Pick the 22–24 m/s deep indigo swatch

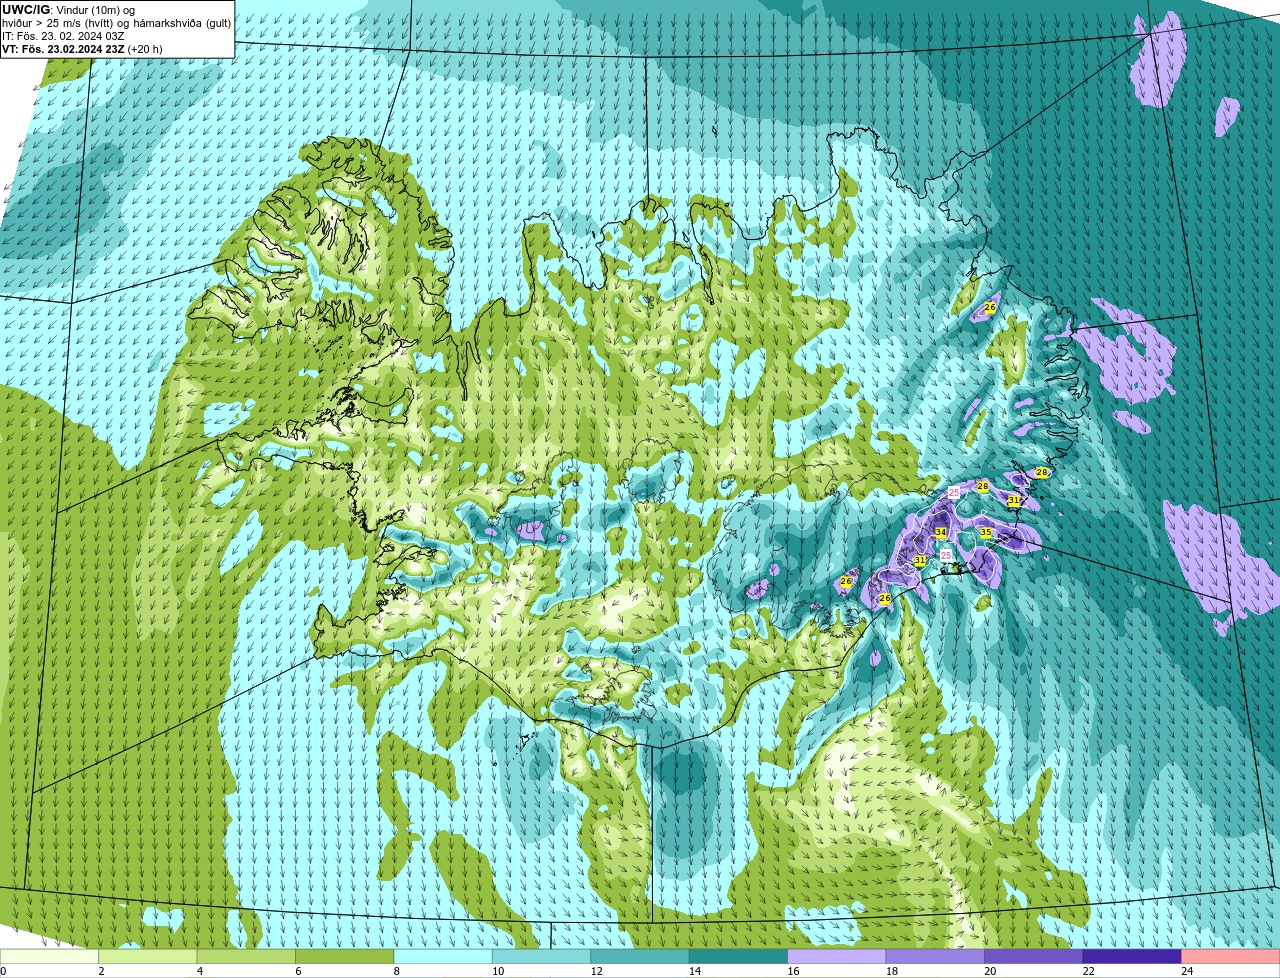coord(1133,957)
